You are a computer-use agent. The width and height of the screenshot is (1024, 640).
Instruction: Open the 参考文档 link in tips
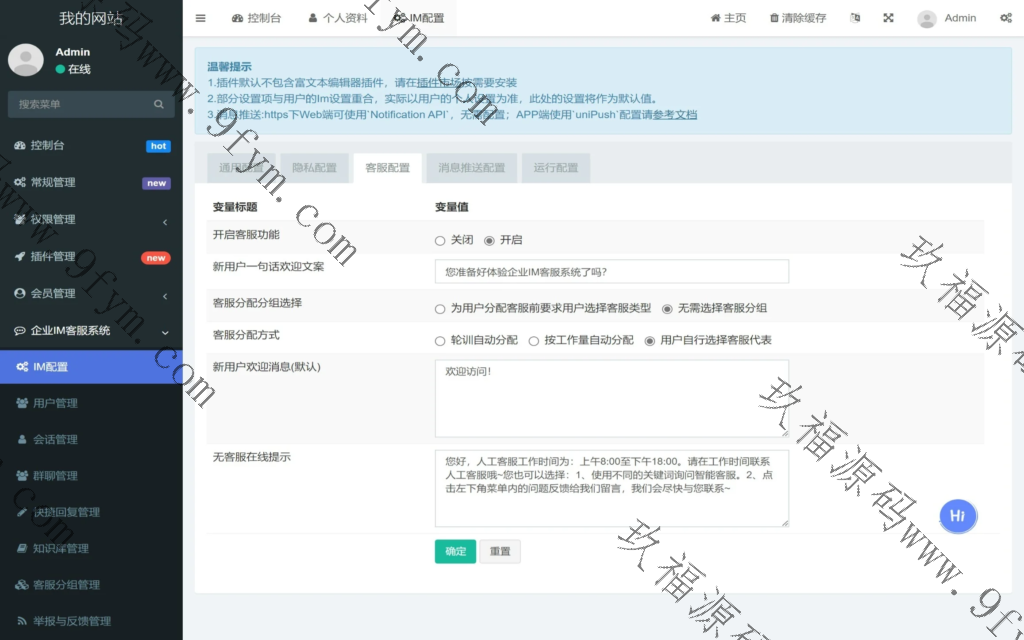pyautogui.click(x=675, y=115)
